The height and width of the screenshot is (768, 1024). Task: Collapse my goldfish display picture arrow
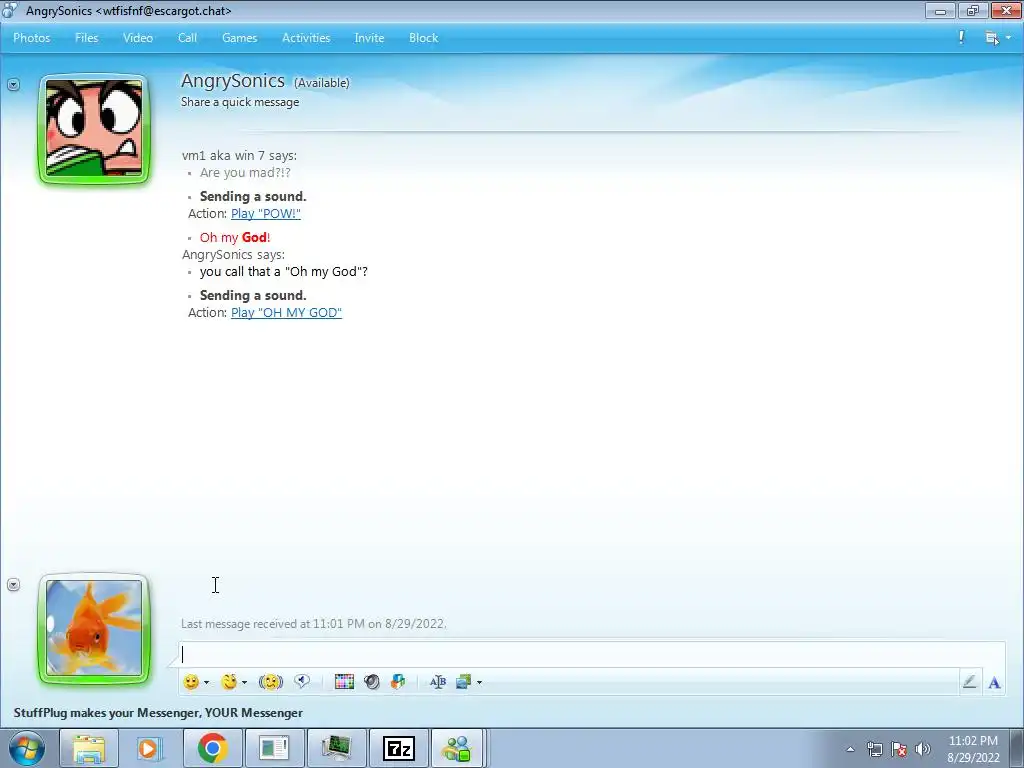point(14,584)
